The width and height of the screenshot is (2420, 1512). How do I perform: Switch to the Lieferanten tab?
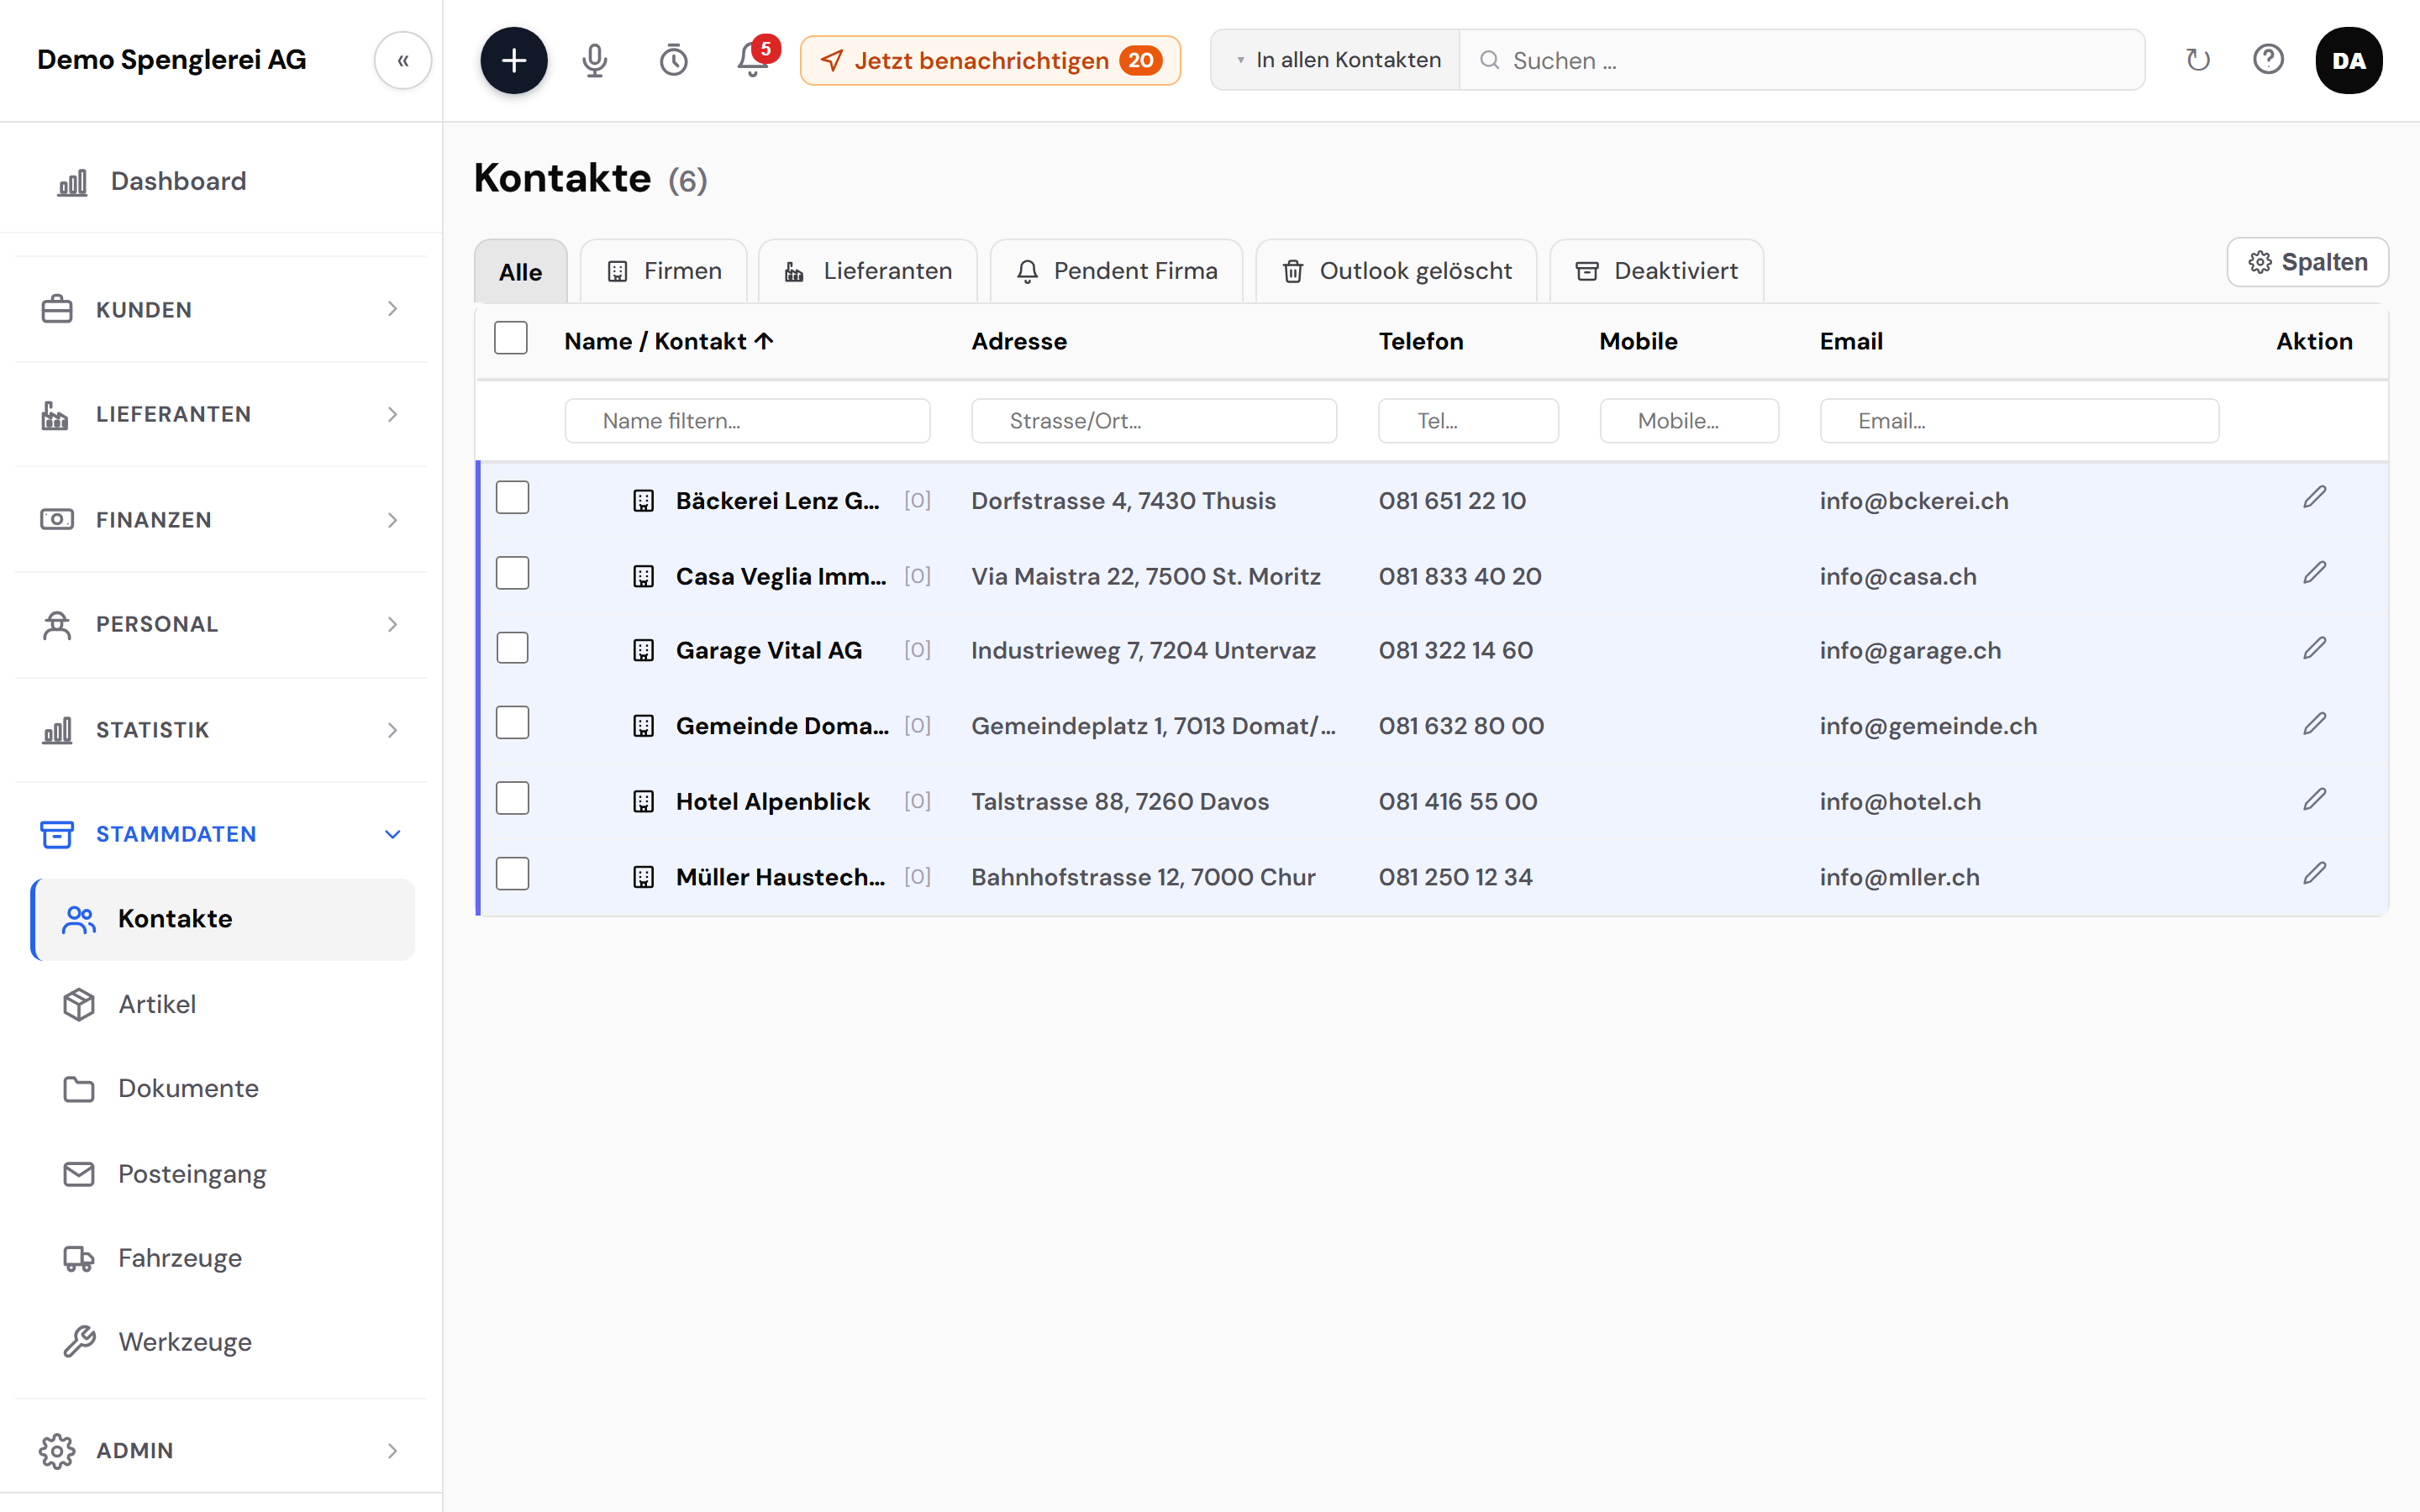868,271
